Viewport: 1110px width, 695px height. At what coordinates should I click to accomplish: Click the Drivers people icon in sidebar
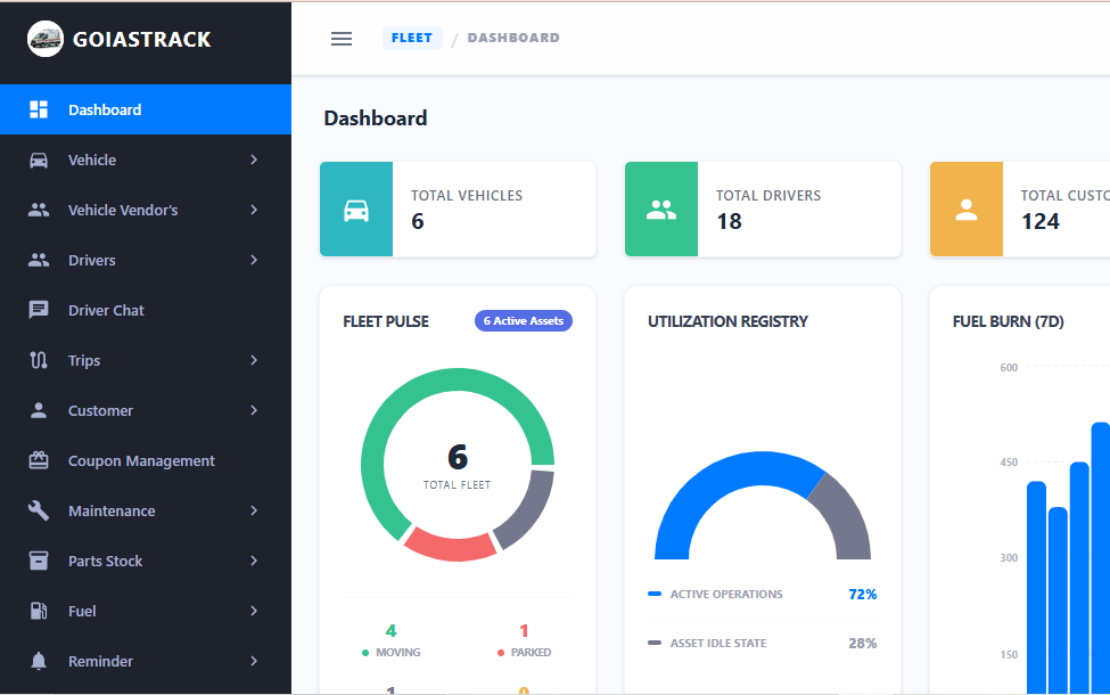click(x=38, y=260)
